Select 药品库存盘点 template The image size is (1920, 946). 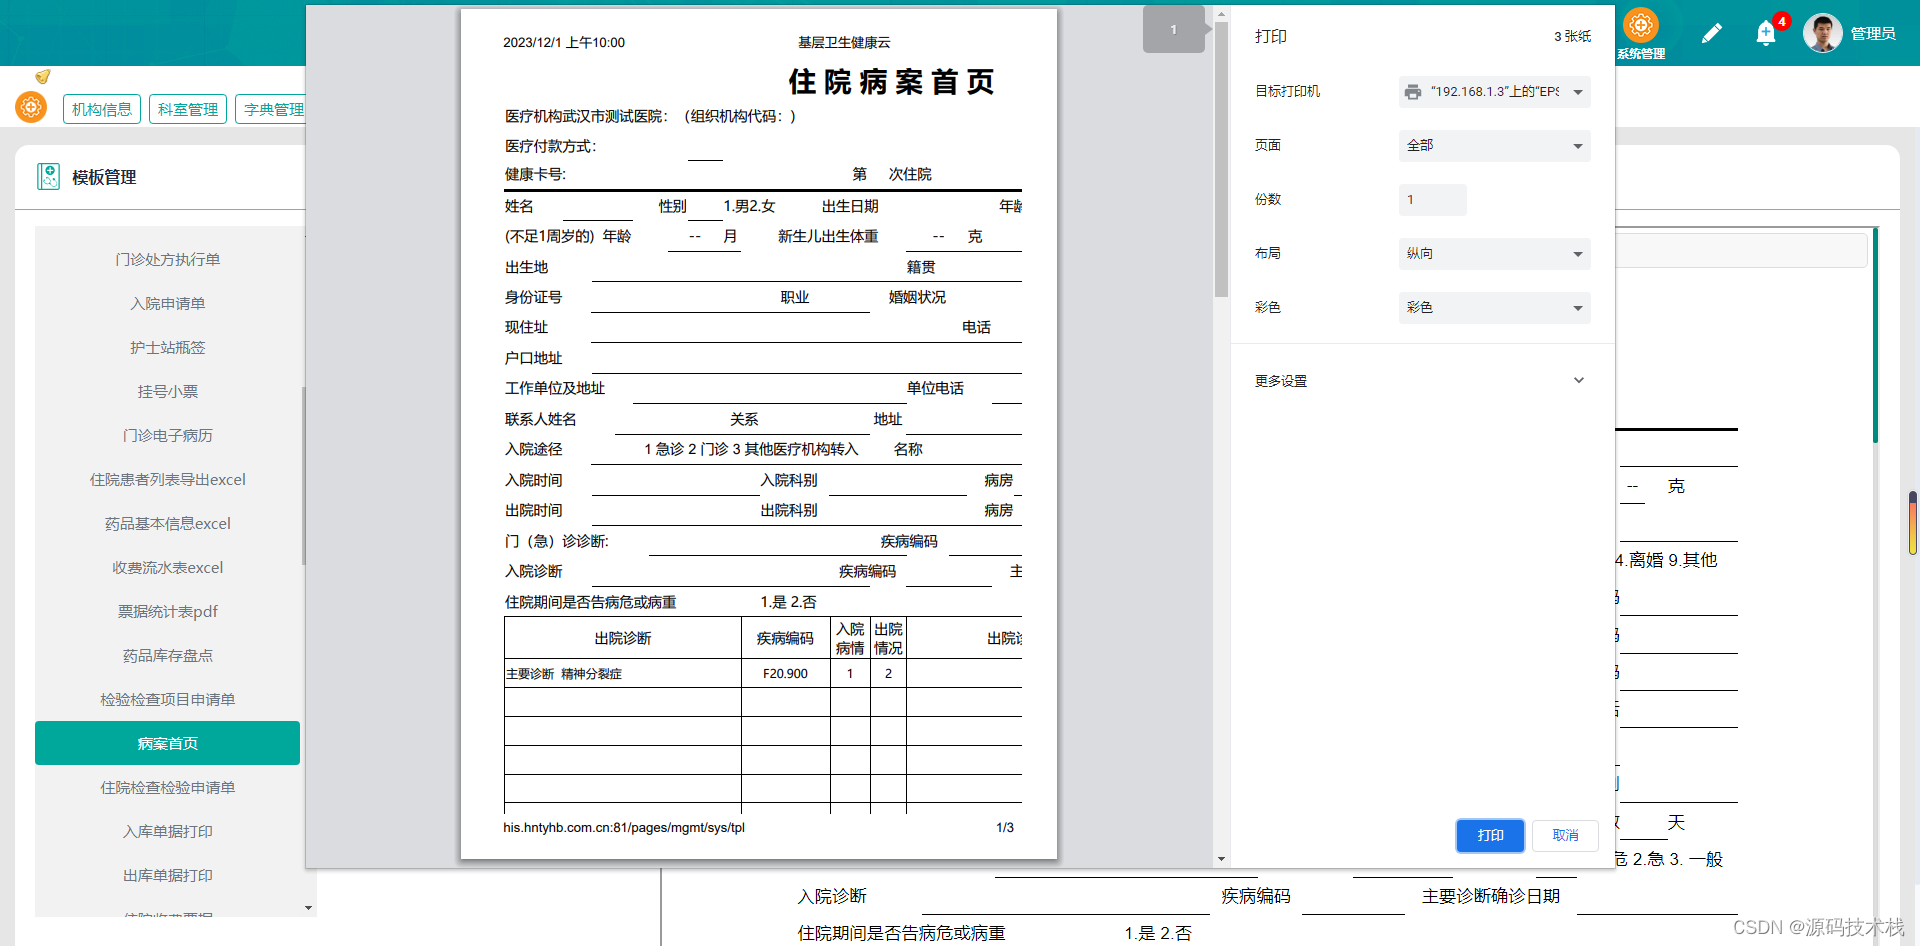click(x=168, y=655)
